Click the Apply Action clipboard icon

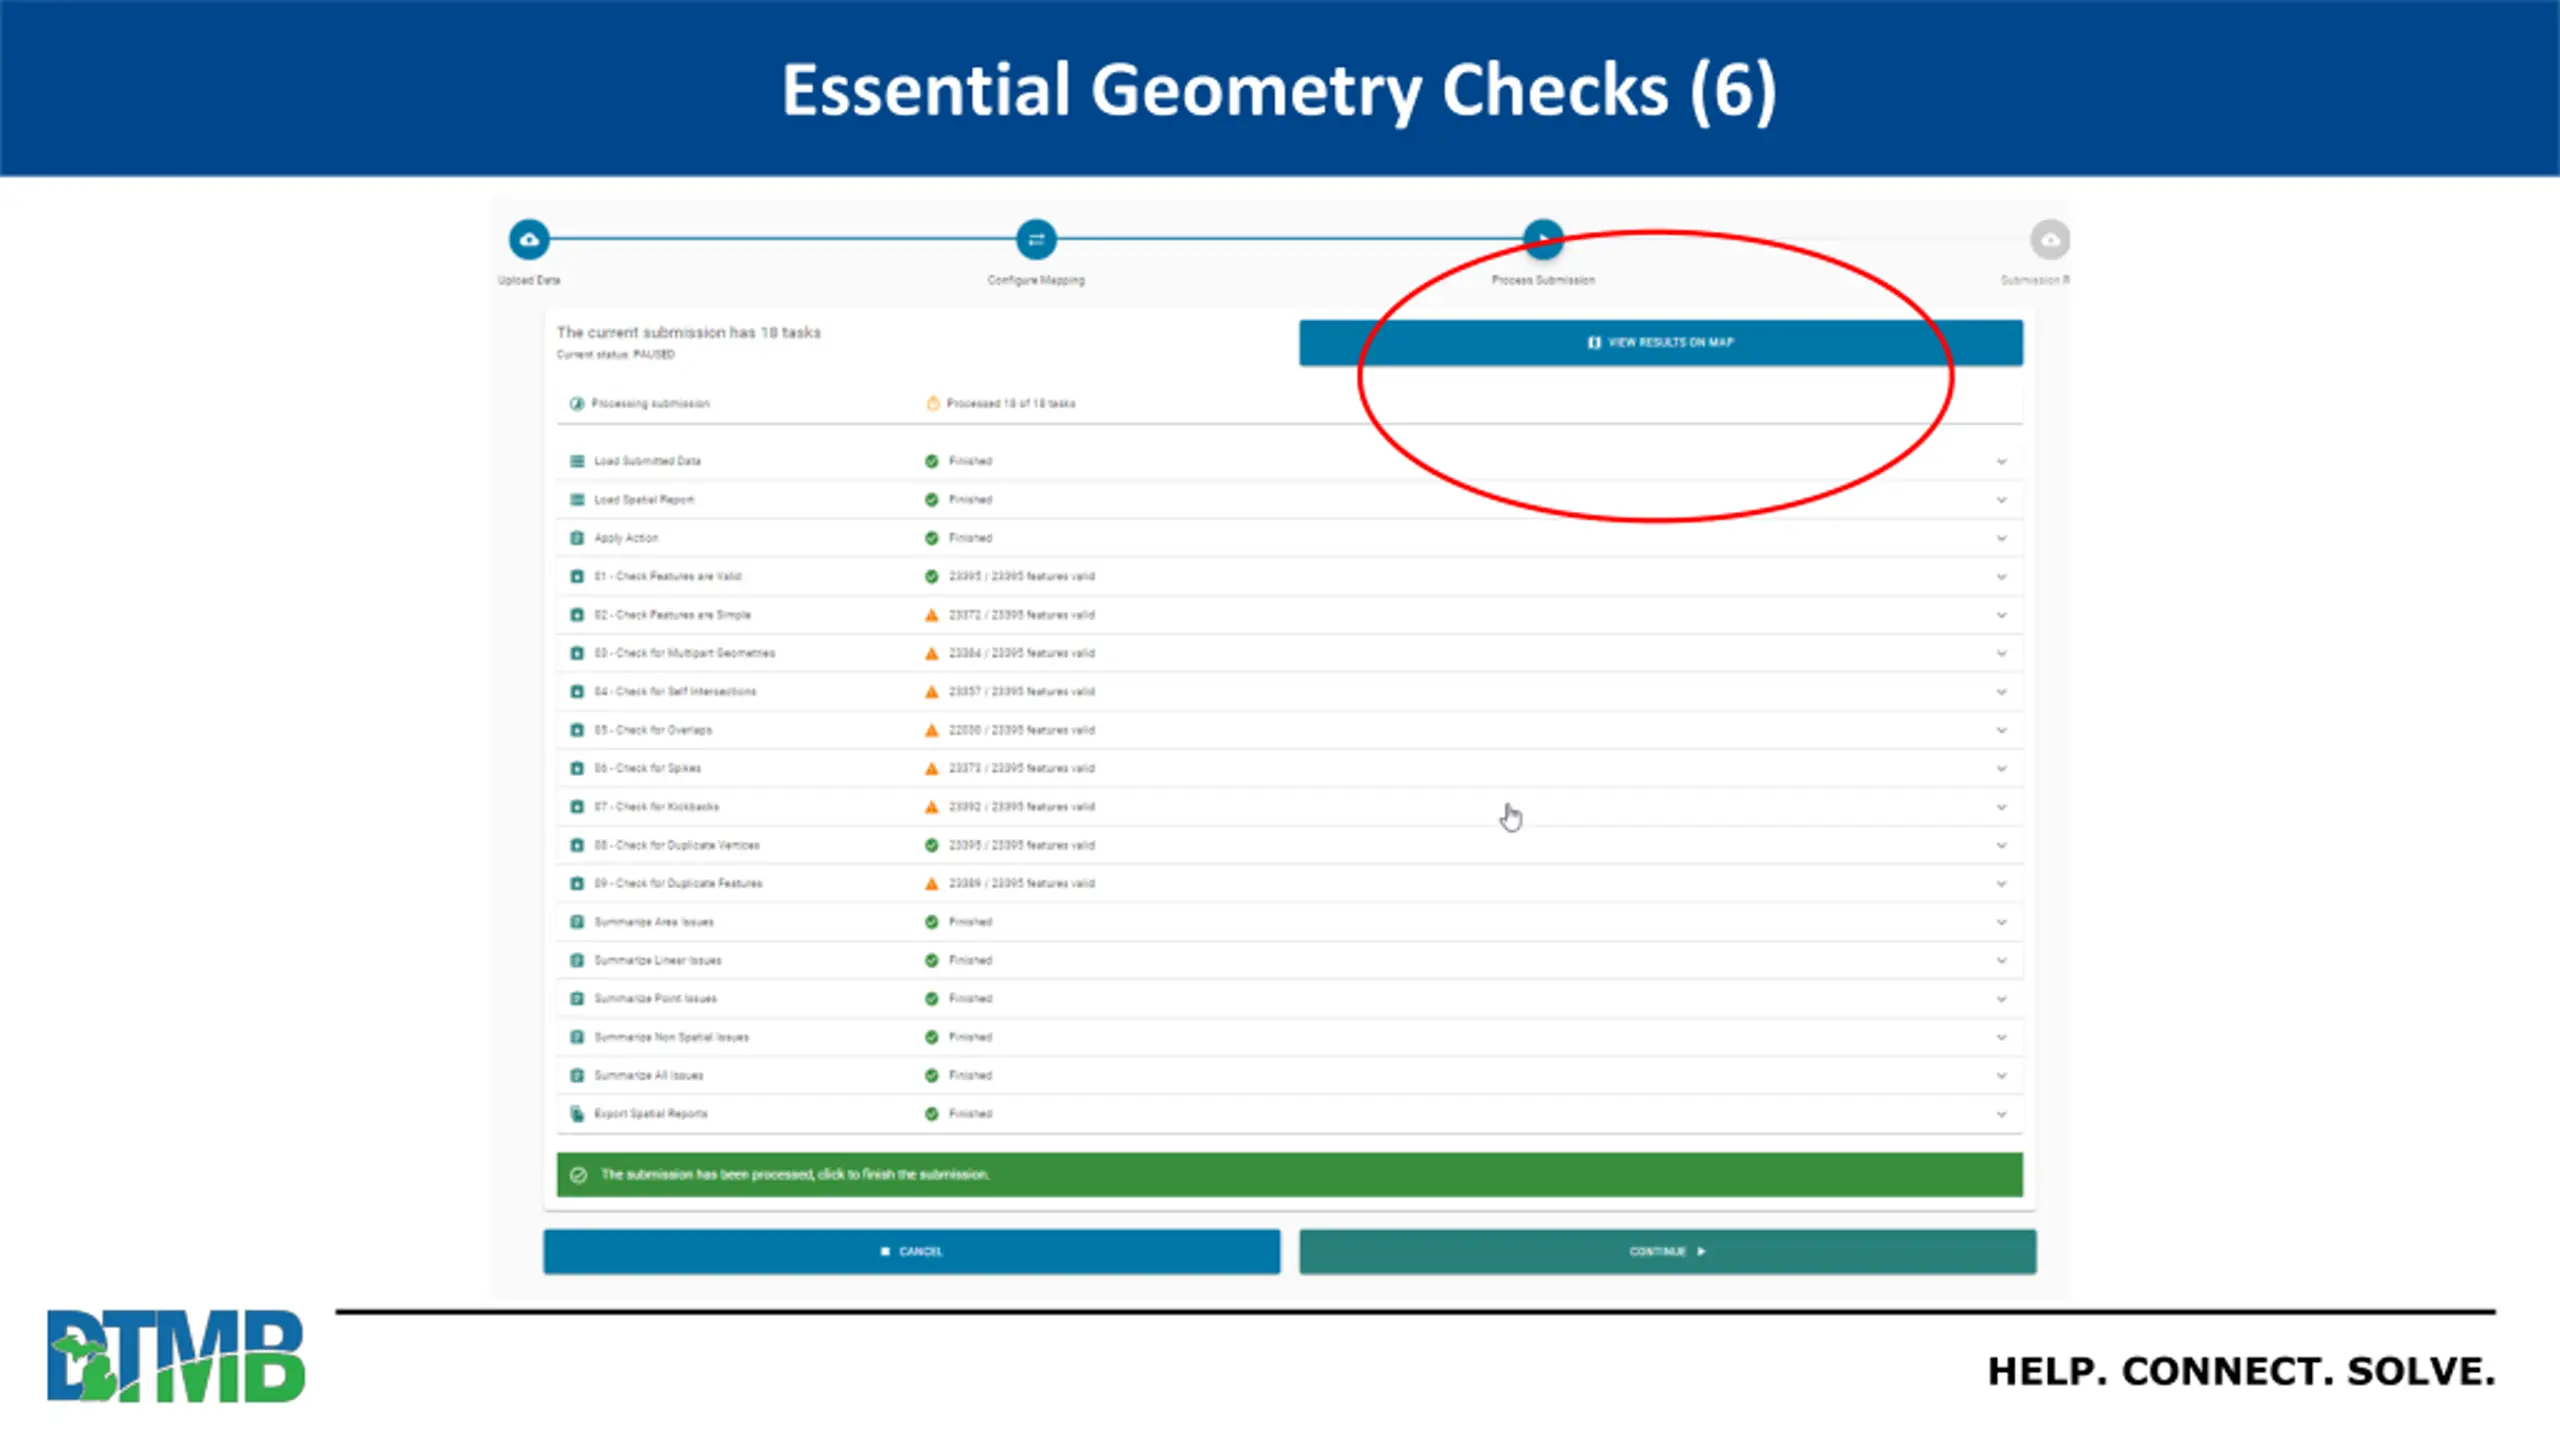pos(577,538)
